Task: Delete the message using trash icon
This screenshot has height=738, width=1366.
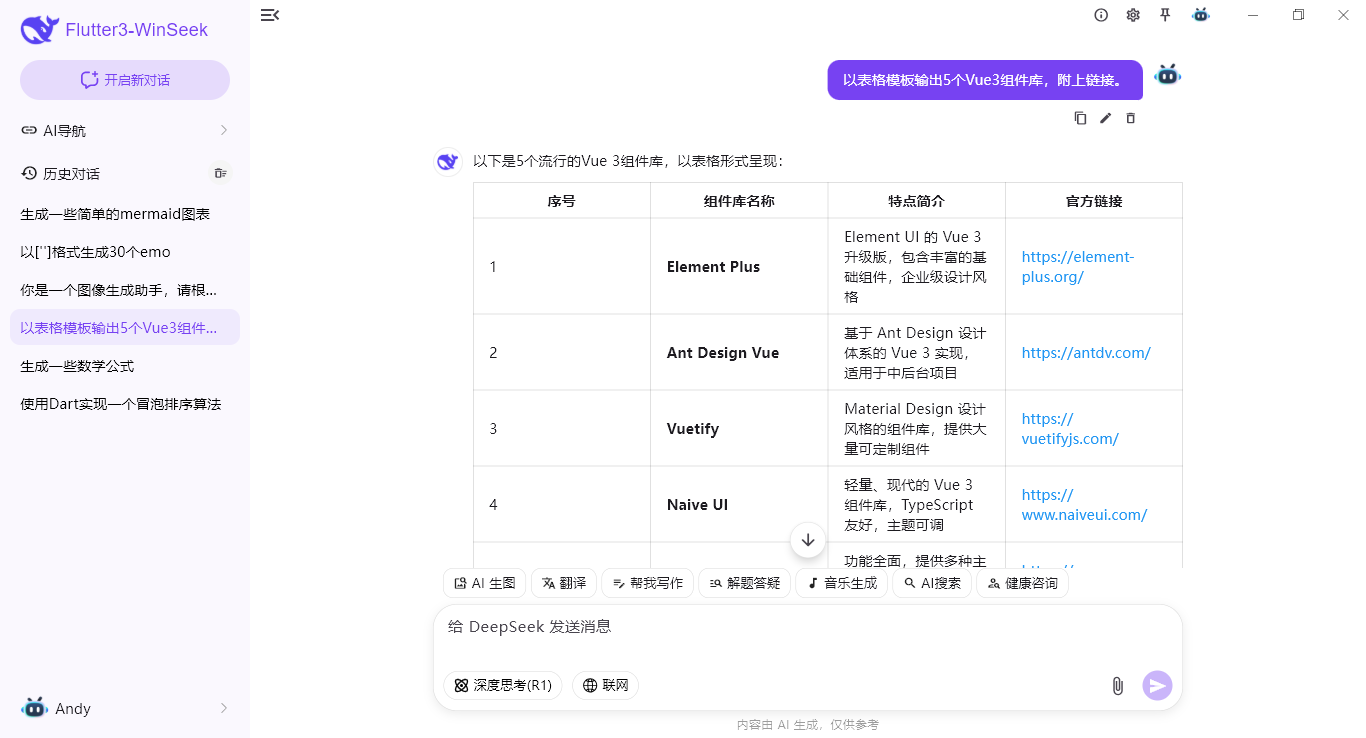Action: (x=1131, y=117)
